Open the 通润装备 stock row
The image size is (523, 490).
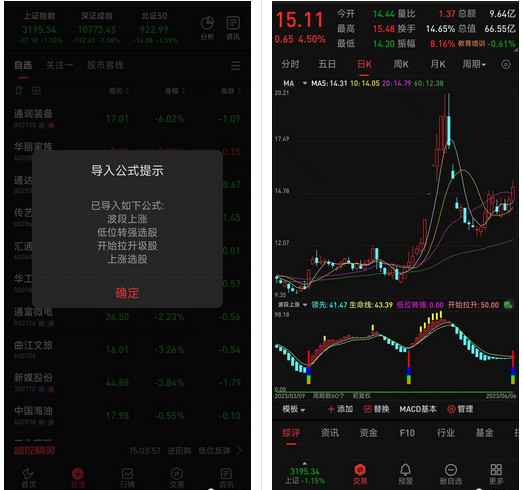(x=127, y=118)
